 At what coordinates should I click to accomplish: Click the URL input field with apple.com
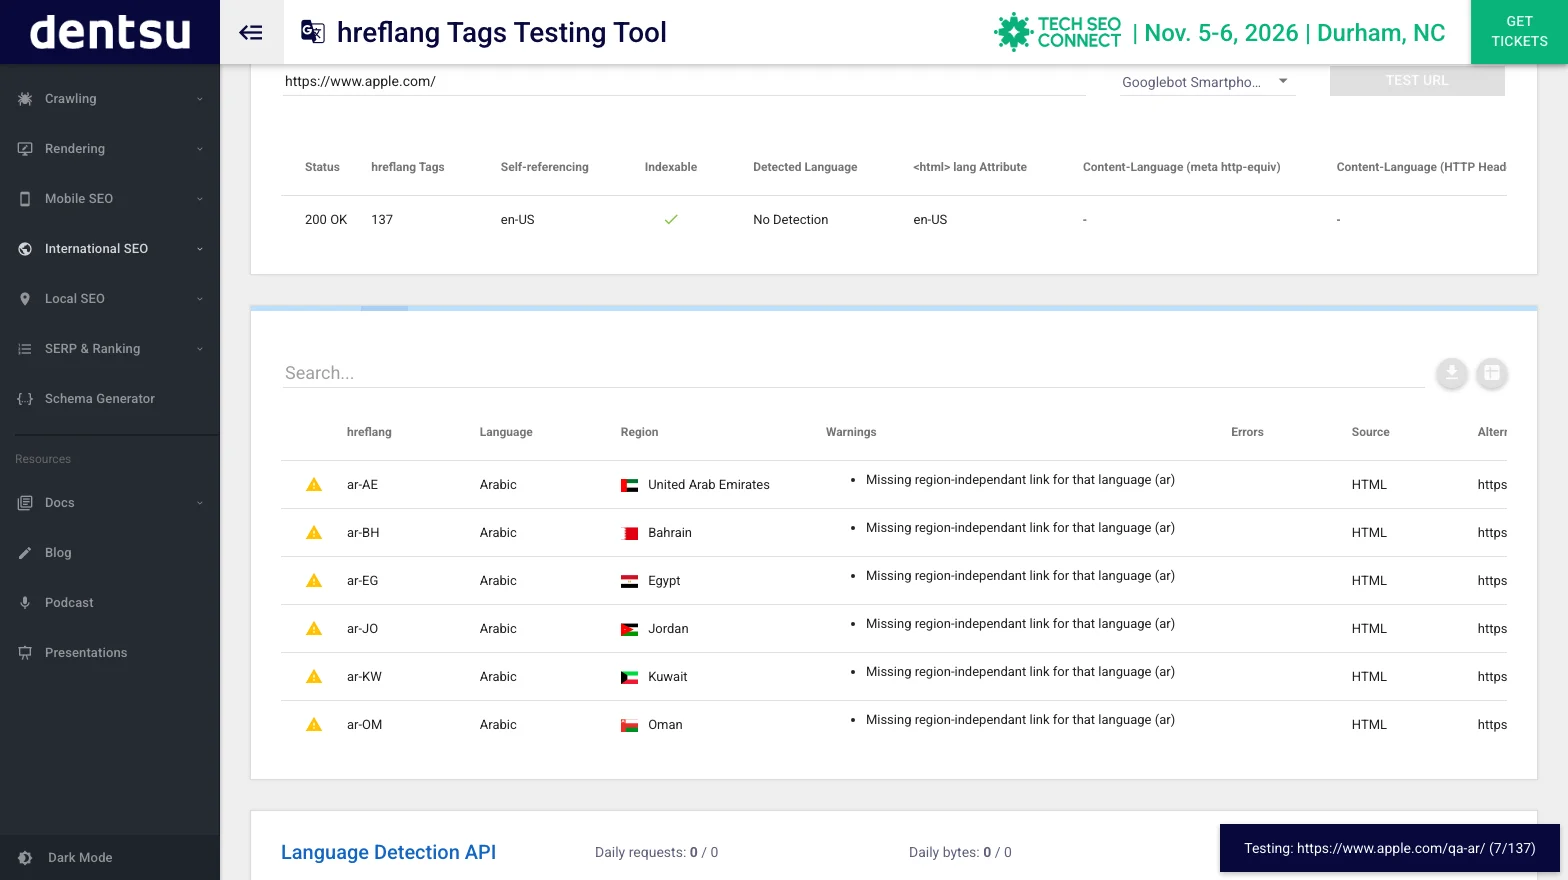point(685,81)
